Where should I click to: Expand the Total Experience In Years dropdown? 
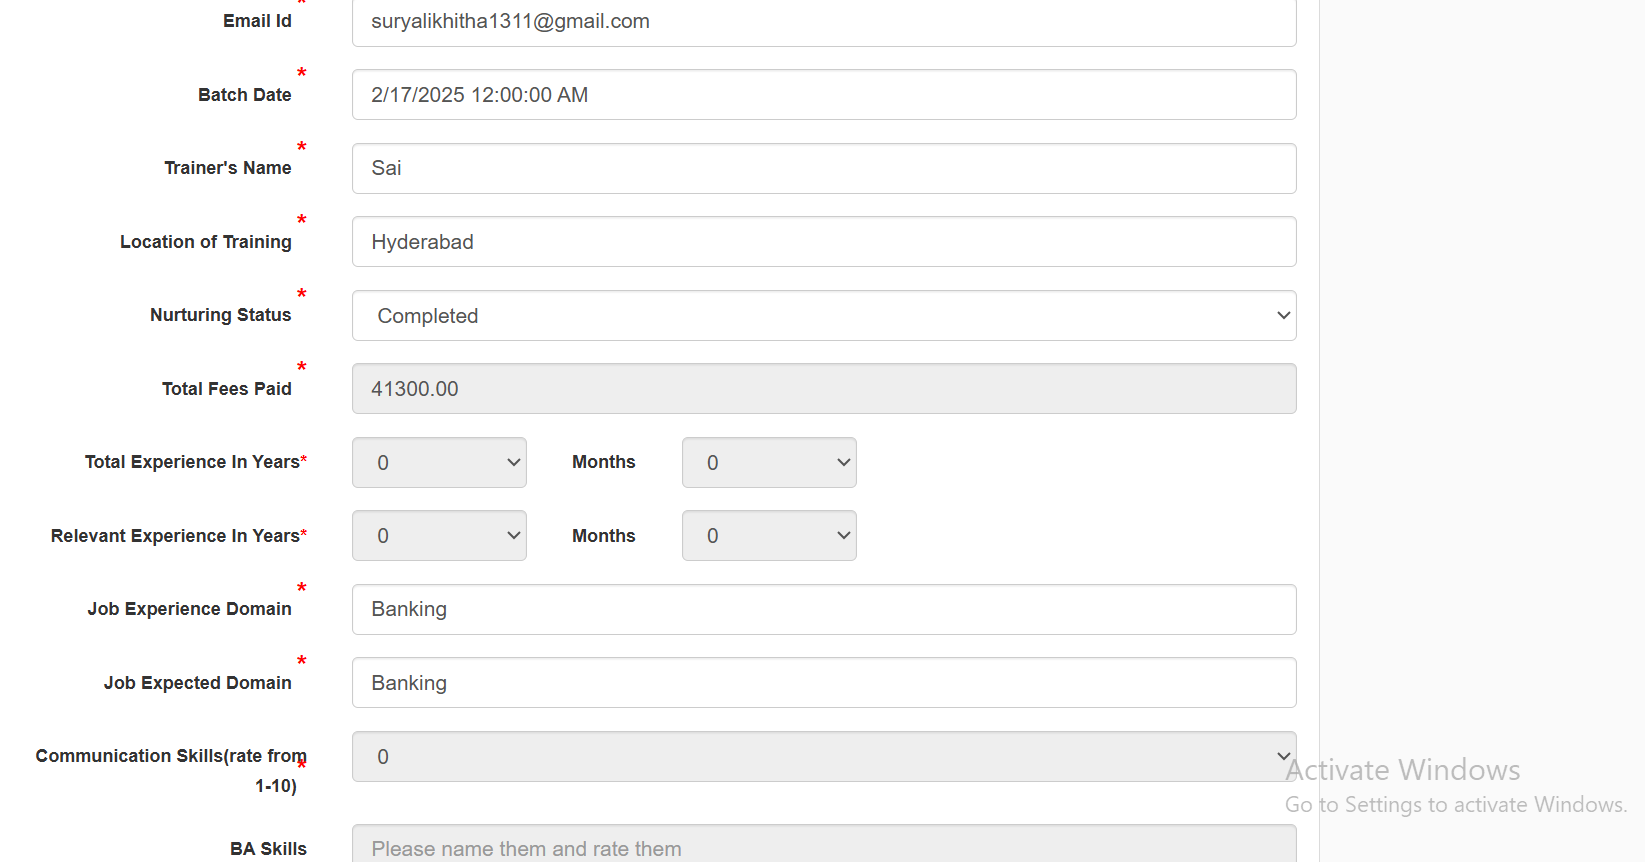[x=439, y=463]
